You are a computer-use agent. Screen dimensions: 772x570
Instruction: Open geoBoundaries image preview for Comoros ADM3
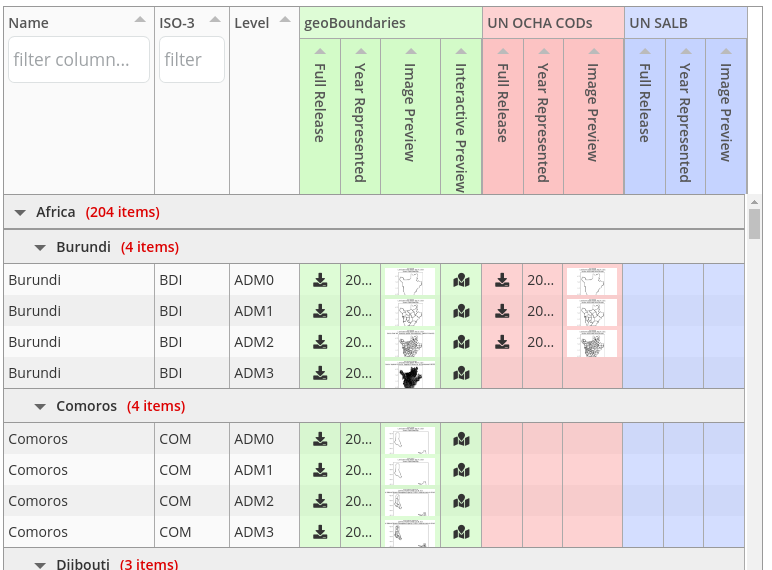(x=410, y=533)
